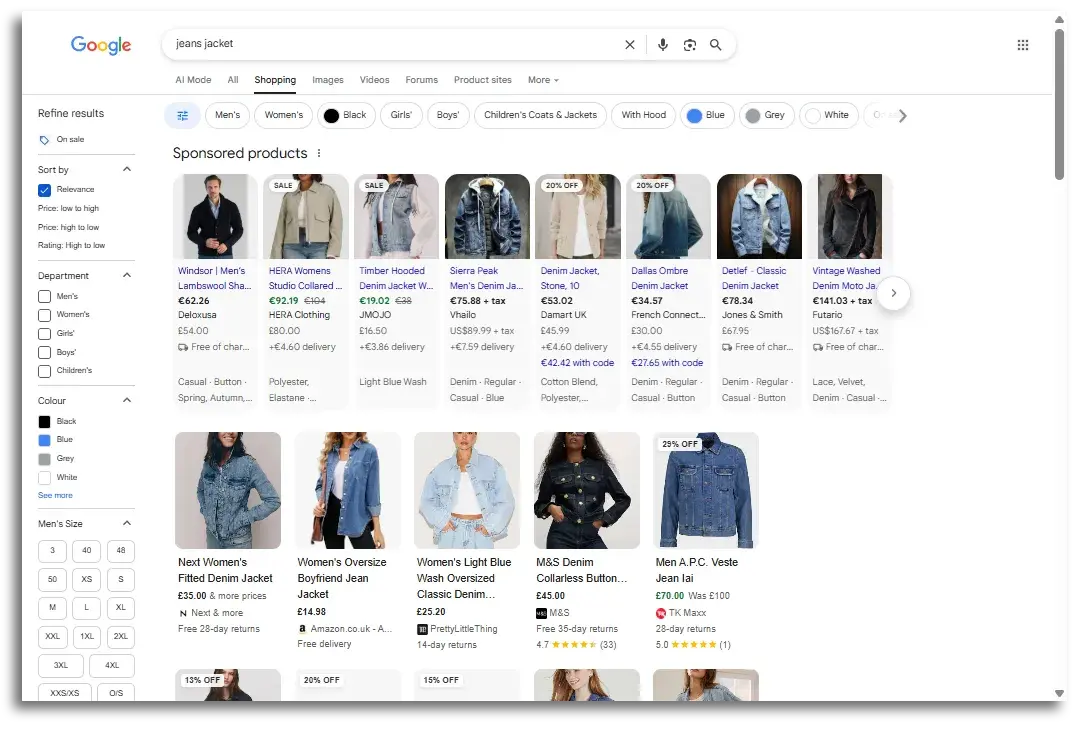The height and width of the screenshot is (730, 1080).
Task: Select the Children's Coats & Jackets chip
Action: pos(541,115)
